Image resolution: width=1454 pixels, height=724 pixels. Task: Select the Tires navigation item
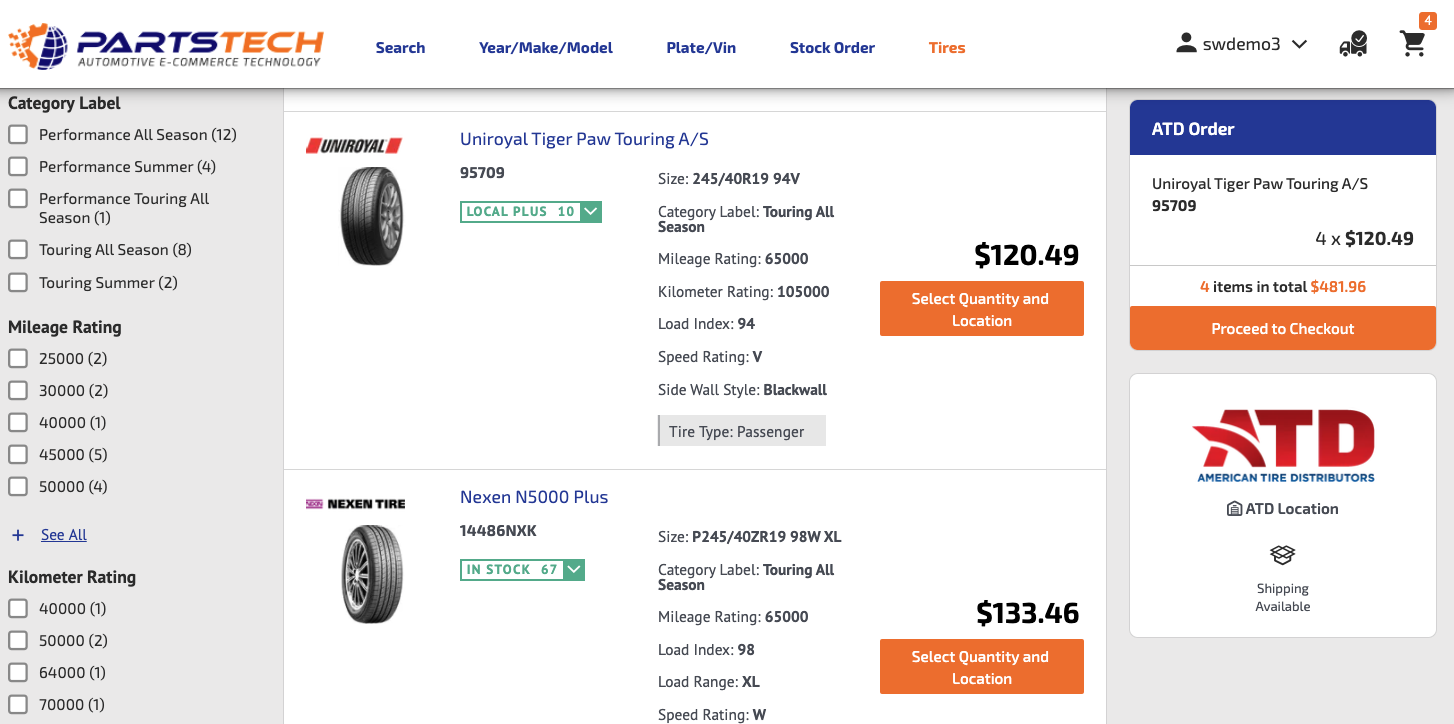(947, 48)
